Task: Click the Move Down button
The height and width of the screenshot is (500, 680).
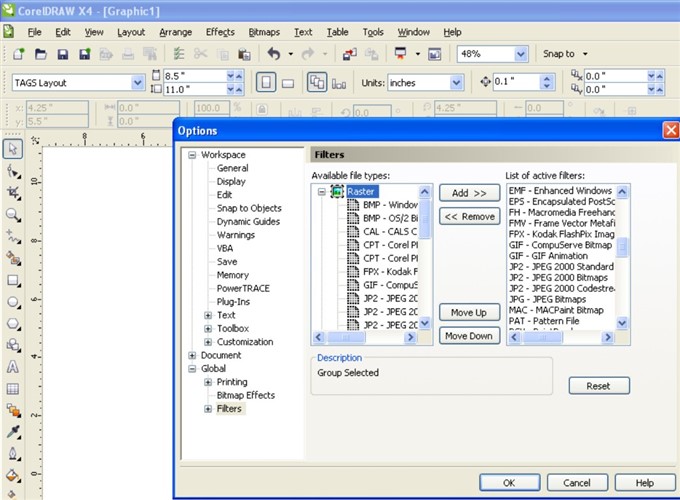Action: tap(469, 336)
